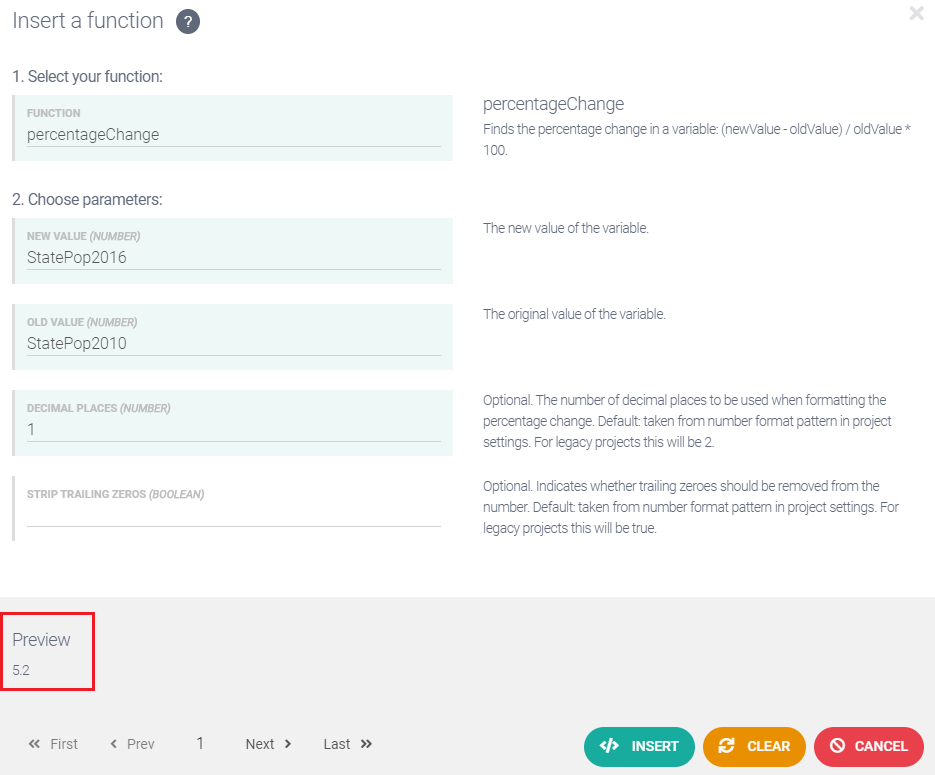The height and width of the screenshot is (775, 935).
Task: Open the Function field showing percentageChange
Action: 233,135
